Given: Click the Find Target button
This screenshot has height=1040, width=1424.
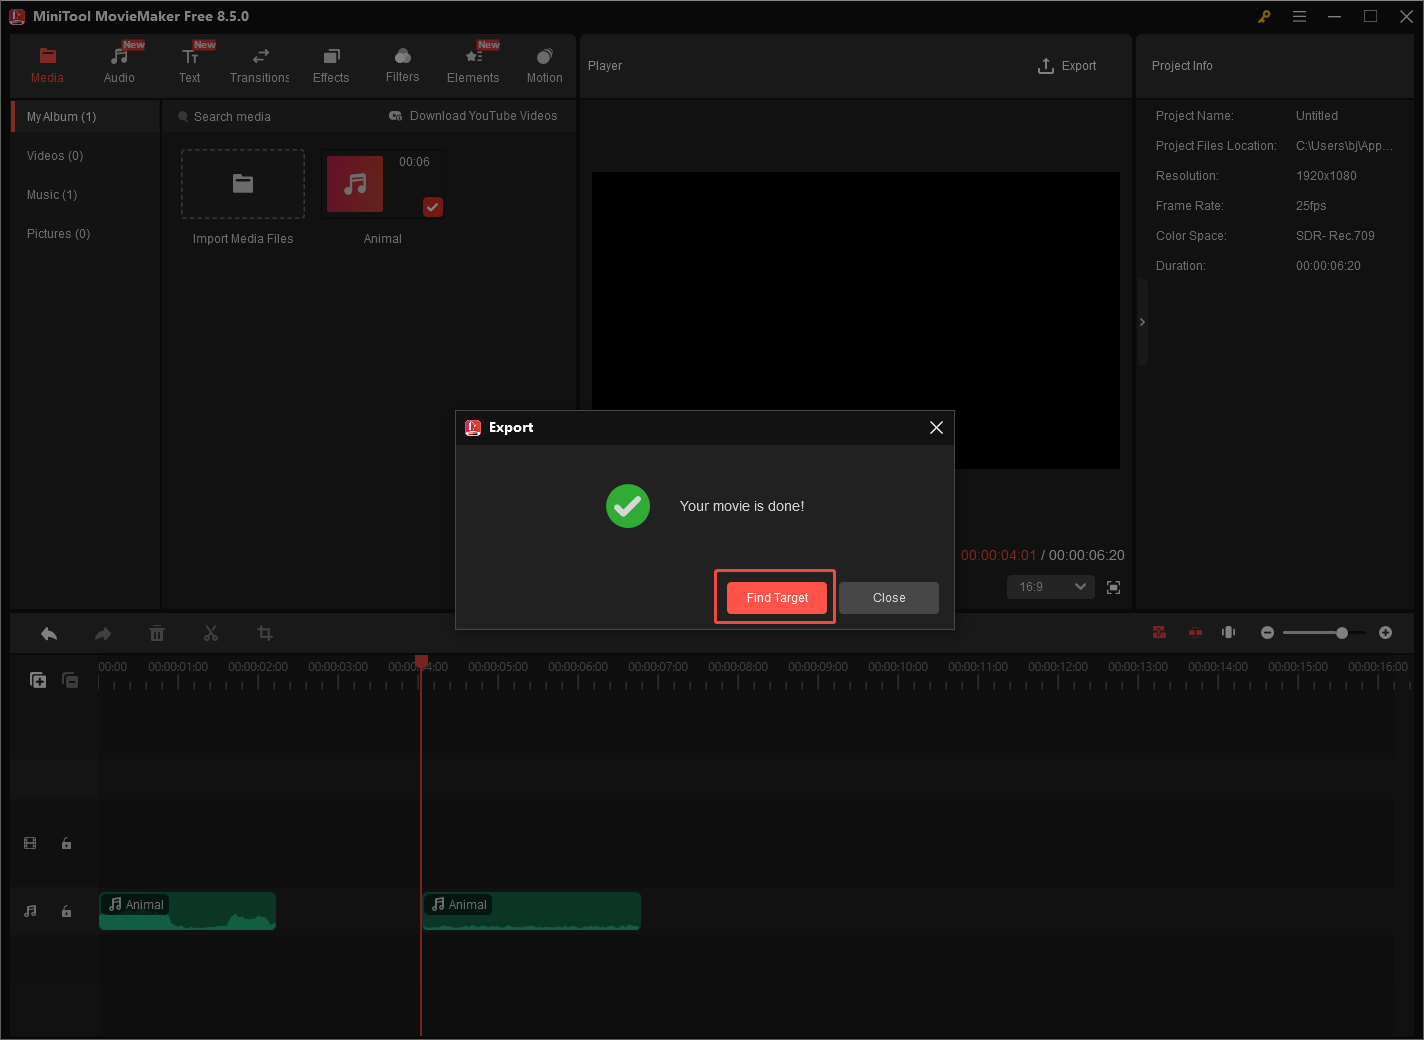Looking at the screenshot, I should pos(775,597).
